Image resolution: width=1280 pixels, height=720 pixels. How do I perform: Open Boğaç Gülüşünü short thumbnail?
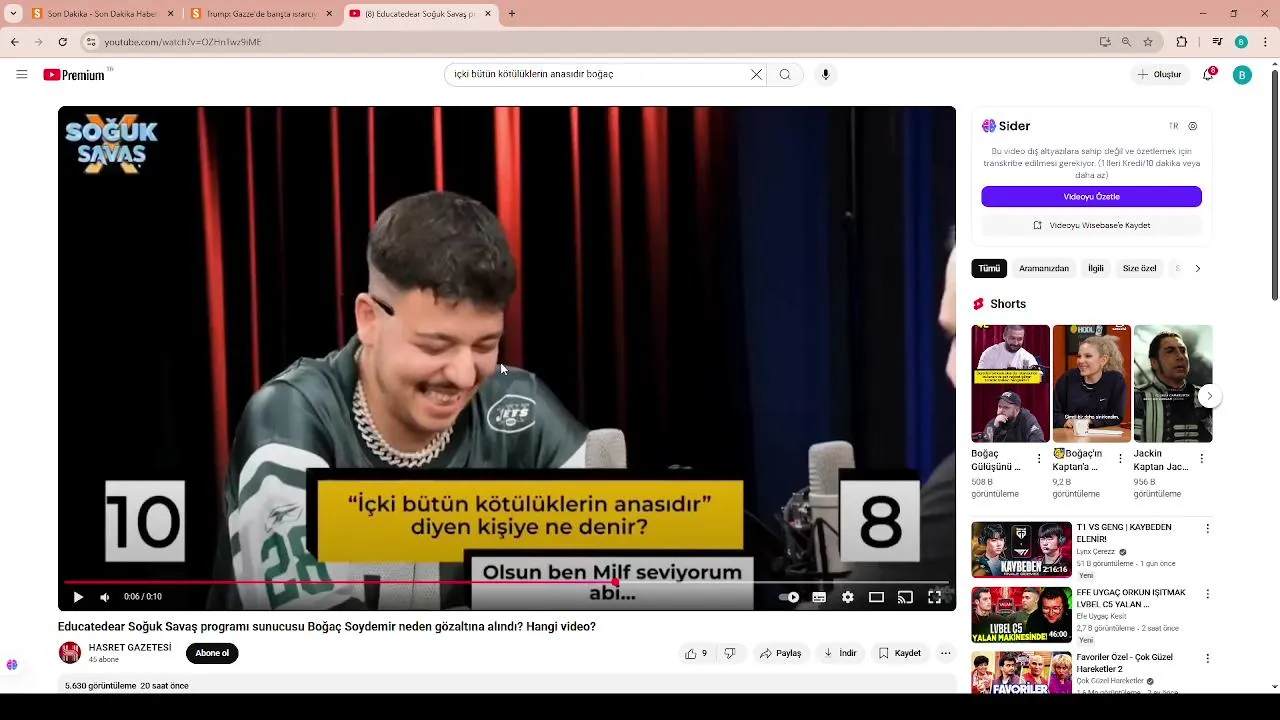[1010, 383]
